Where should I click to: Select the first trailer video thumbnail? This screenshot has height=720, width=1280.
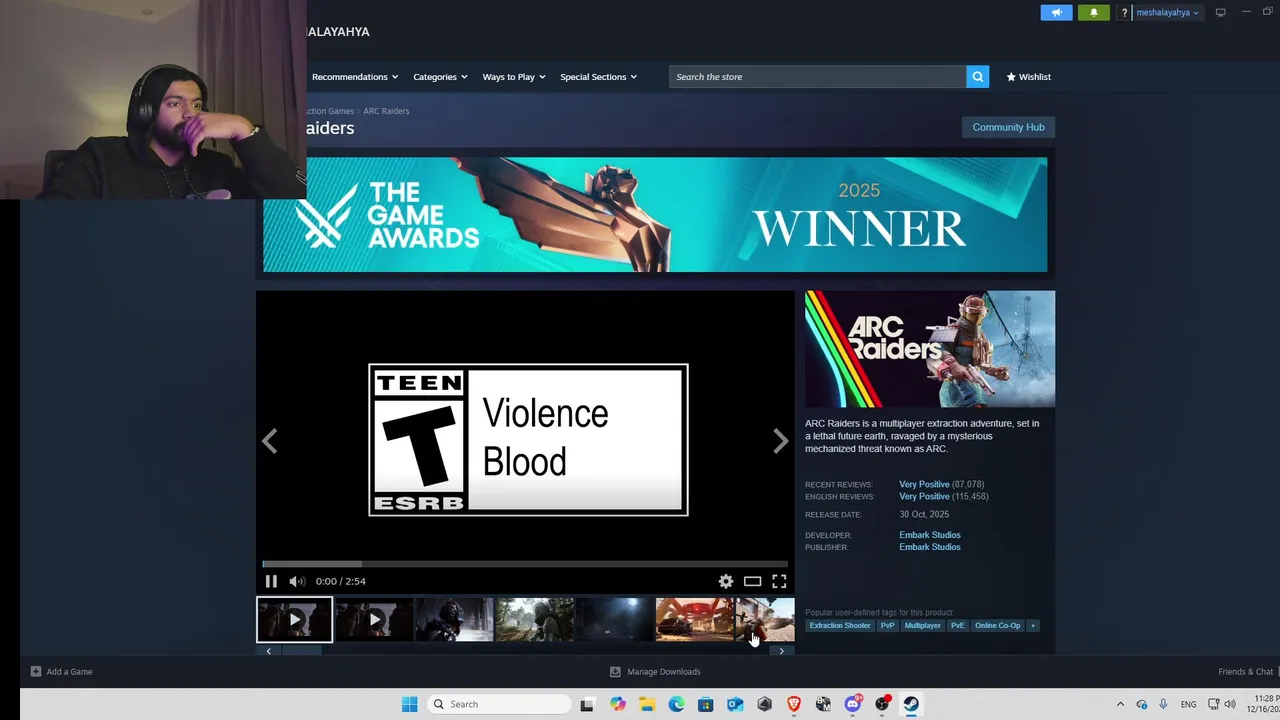295,620
